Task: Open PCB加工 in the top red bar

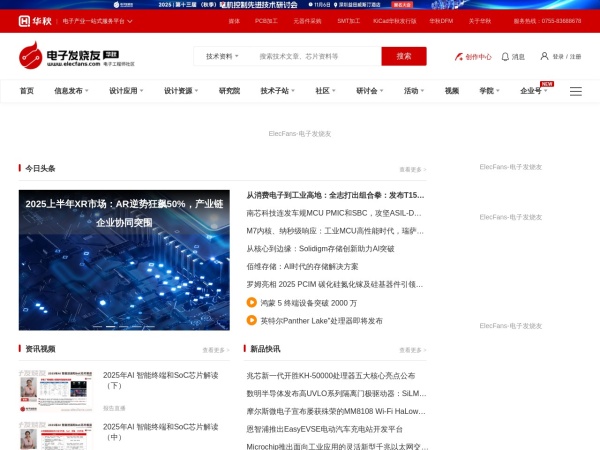Action: point(266,21)
